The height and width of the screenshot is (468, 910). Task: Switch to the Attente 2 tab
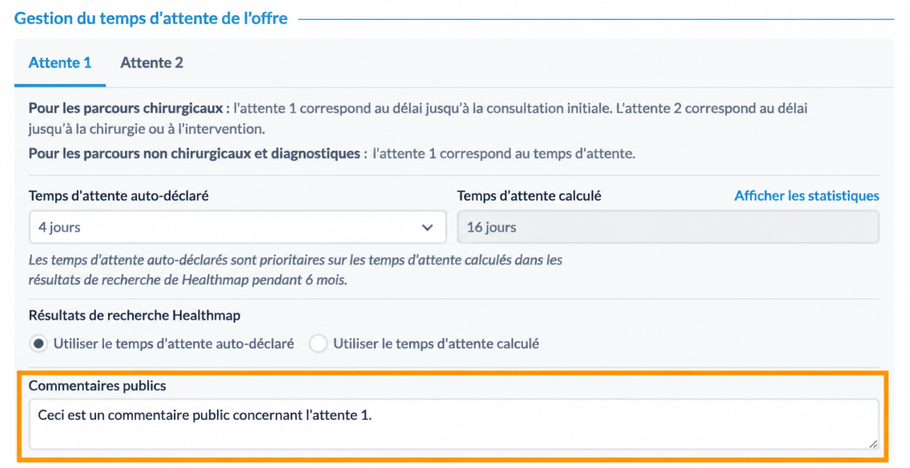[151, 63]
